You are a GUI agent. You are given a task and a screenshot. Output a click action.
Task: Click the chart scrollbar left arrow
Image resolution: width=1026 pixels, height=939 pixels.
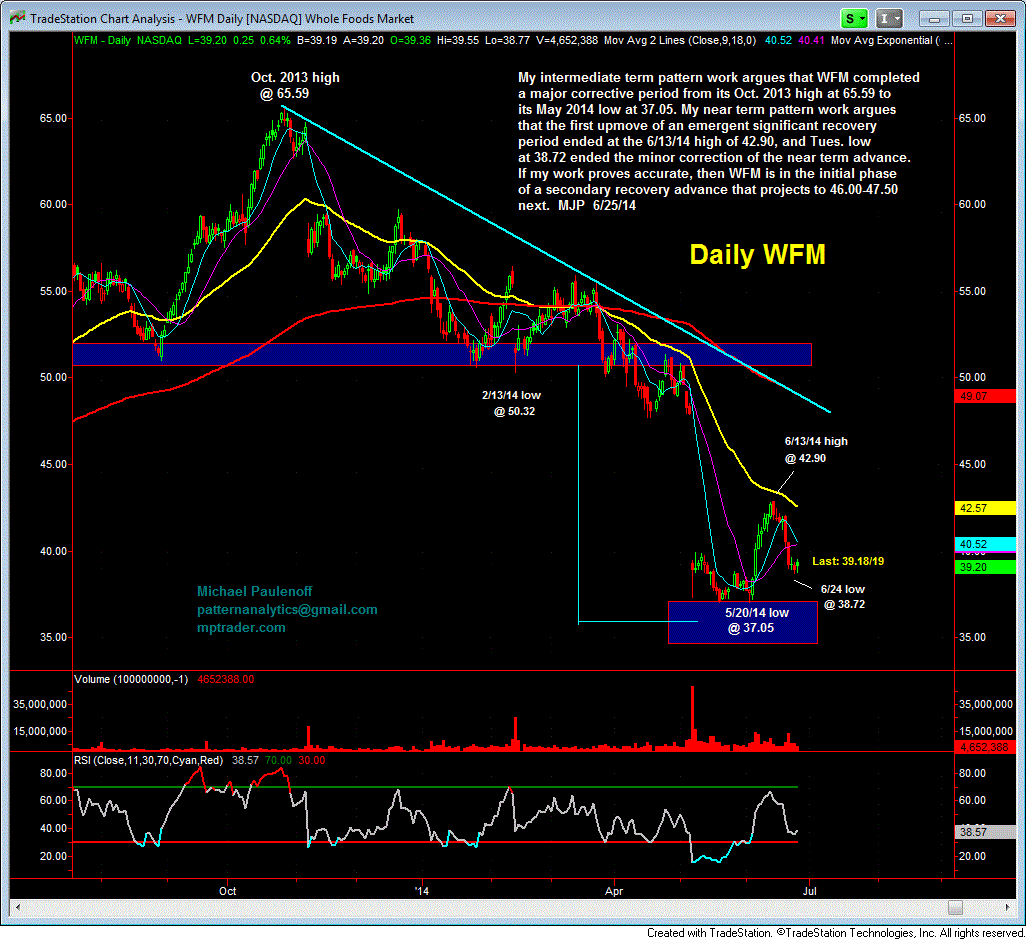[17, 907]
